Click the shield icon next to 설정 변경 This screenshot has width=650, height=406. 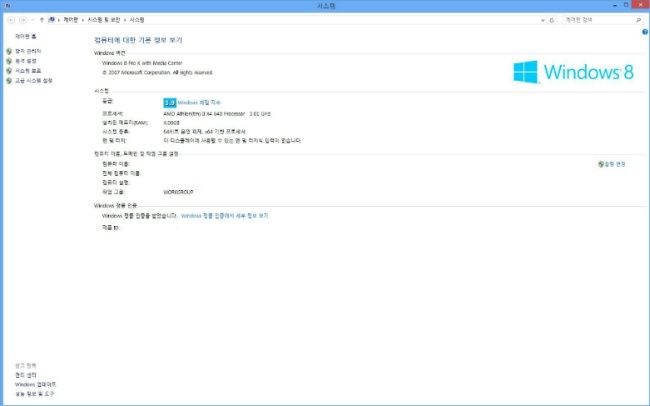[x=601, y=164]
